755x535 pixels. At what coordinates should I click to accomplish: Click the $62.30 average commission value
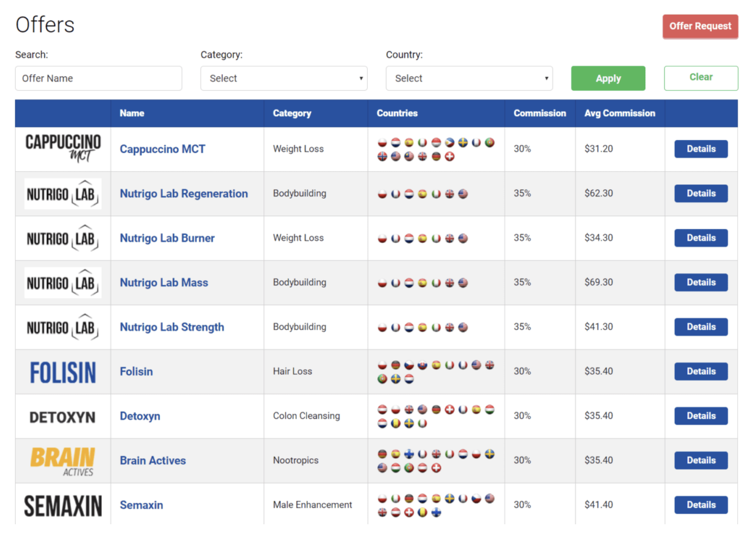point(599,193)
